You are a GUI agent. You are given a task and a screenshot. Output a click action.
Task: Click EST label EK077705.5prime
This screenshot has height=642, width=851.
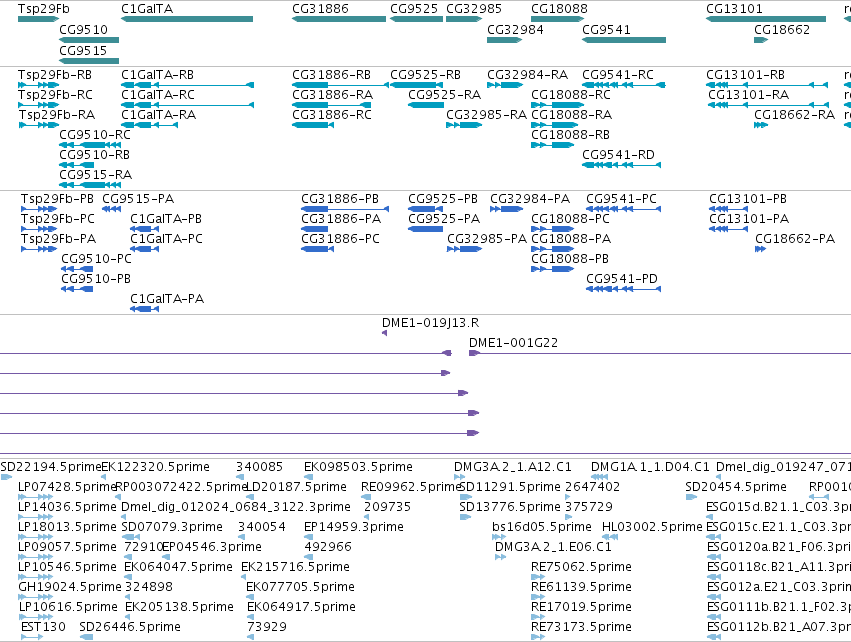tap(301, 587)
